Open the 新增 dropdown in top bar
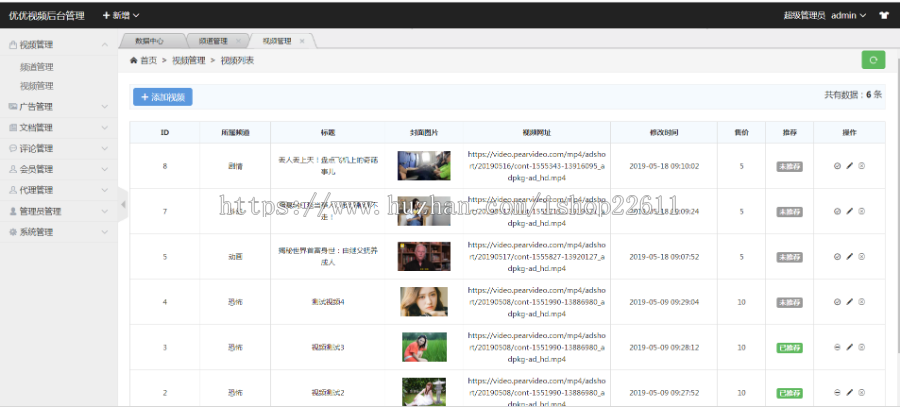The width and height of the screenshot is (900, 407). pyautogui.click(x=121, y=15)
